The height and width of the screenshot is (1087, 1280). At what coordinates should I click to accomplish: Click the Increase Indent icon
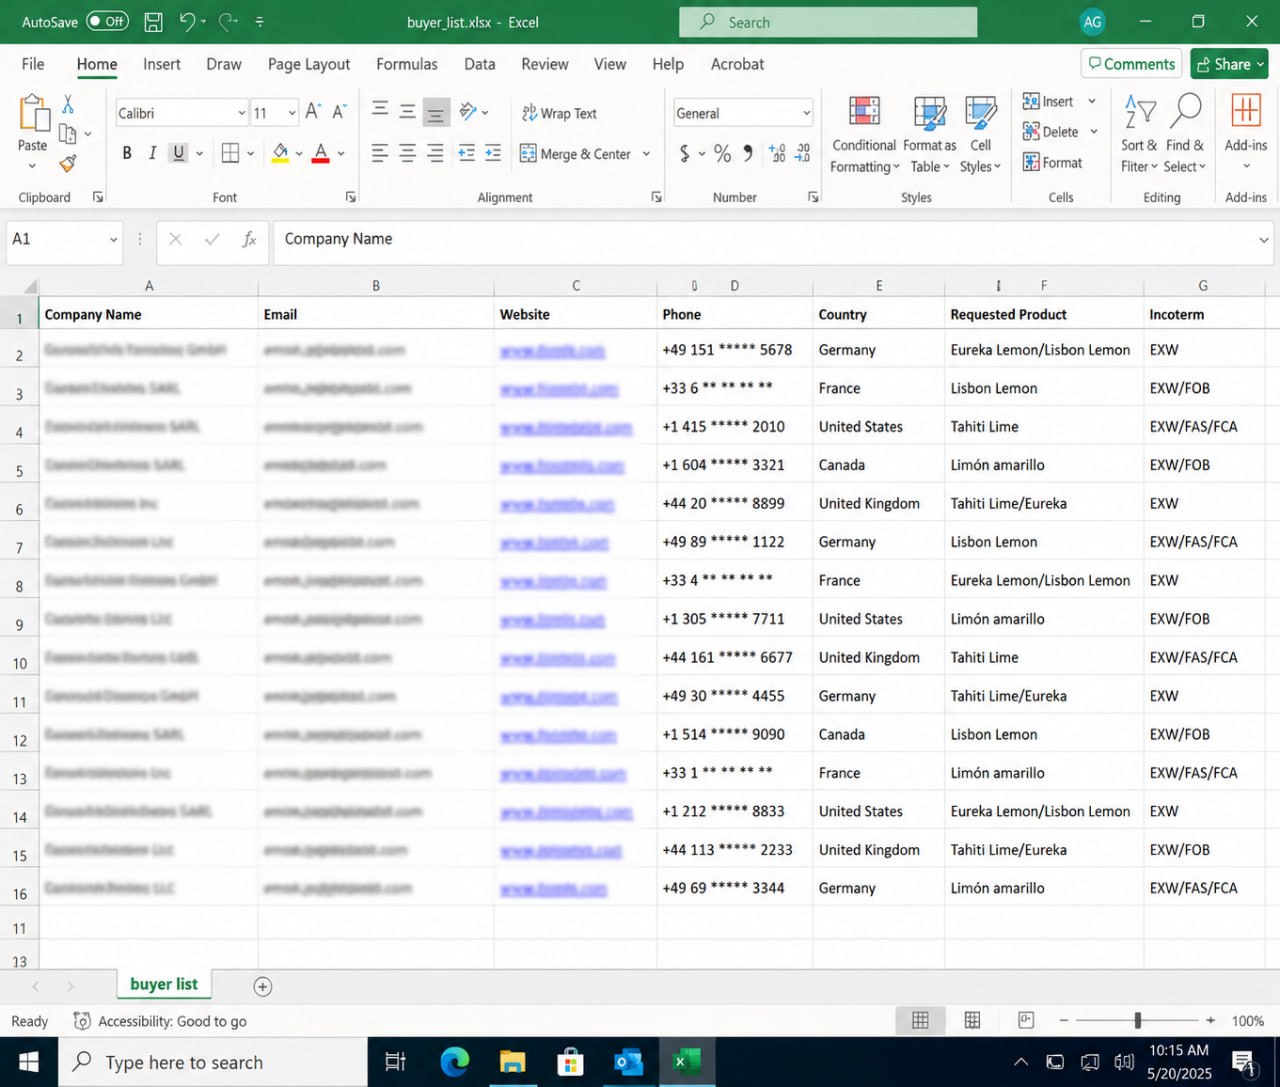click(493, 153)
